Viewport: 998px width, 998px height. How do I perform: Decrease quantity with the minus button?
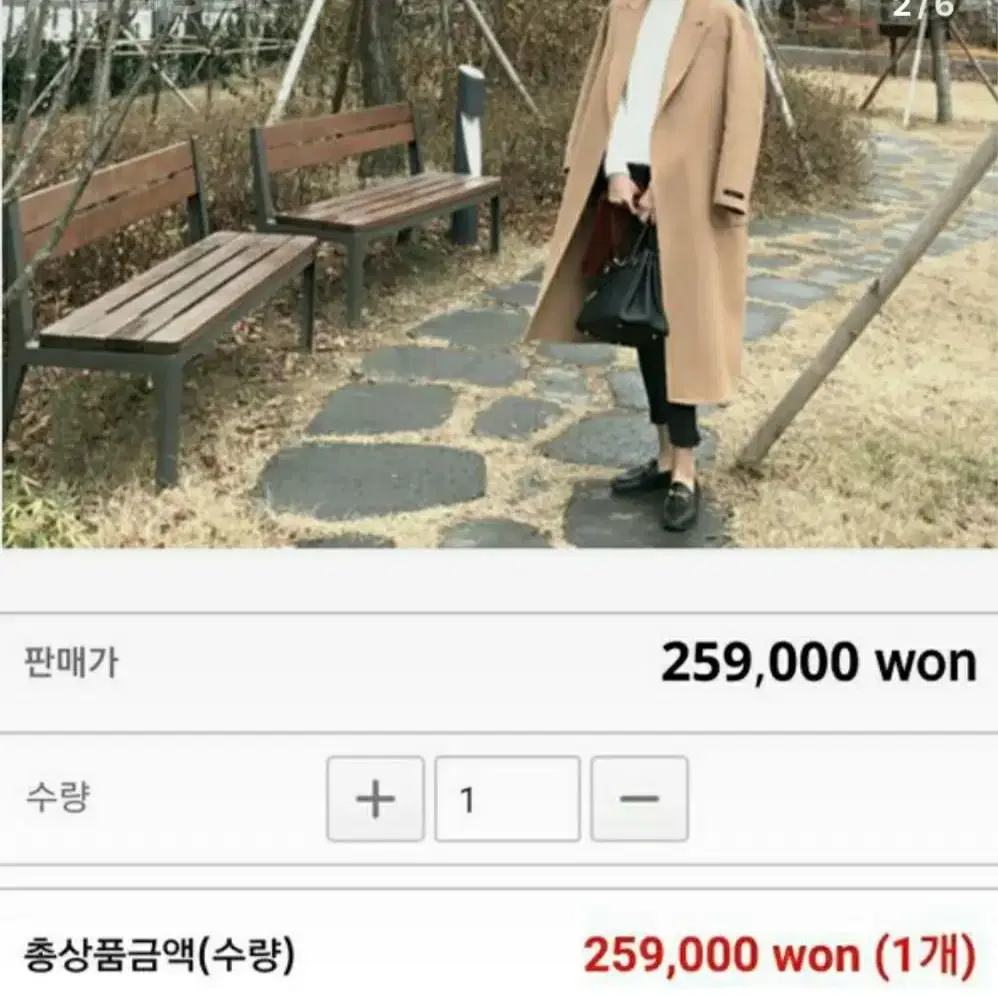click(639, 799)
